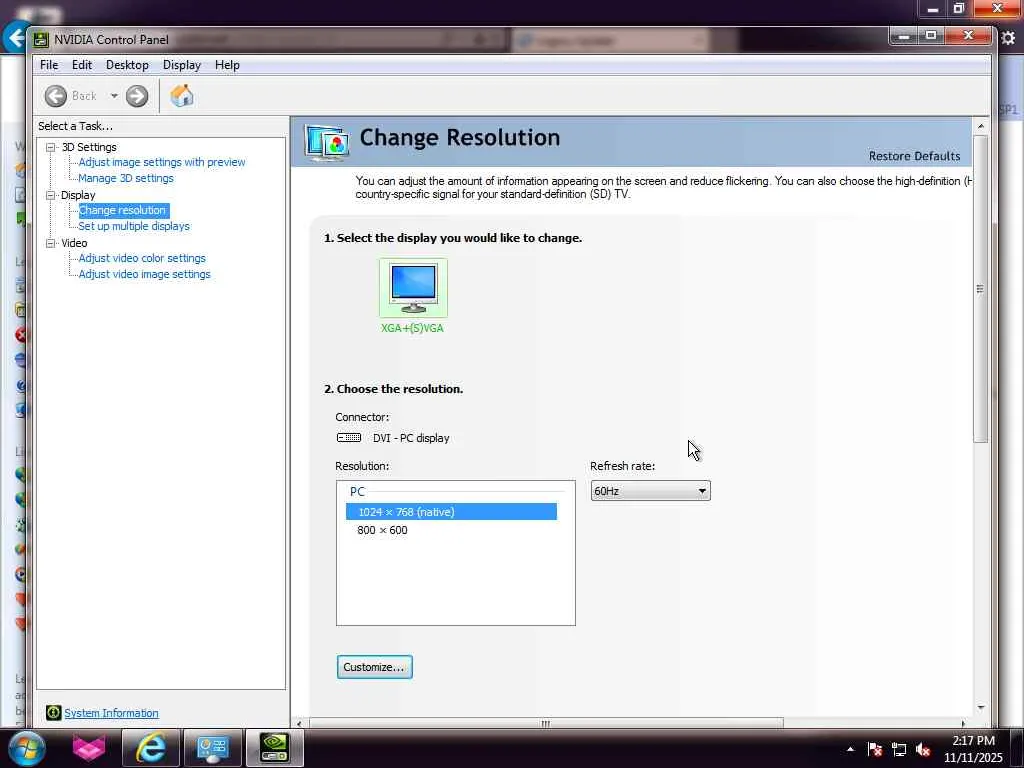Click the horizontal scrollbar thumb
This screenshot has height=768, width=1024.
546,723
